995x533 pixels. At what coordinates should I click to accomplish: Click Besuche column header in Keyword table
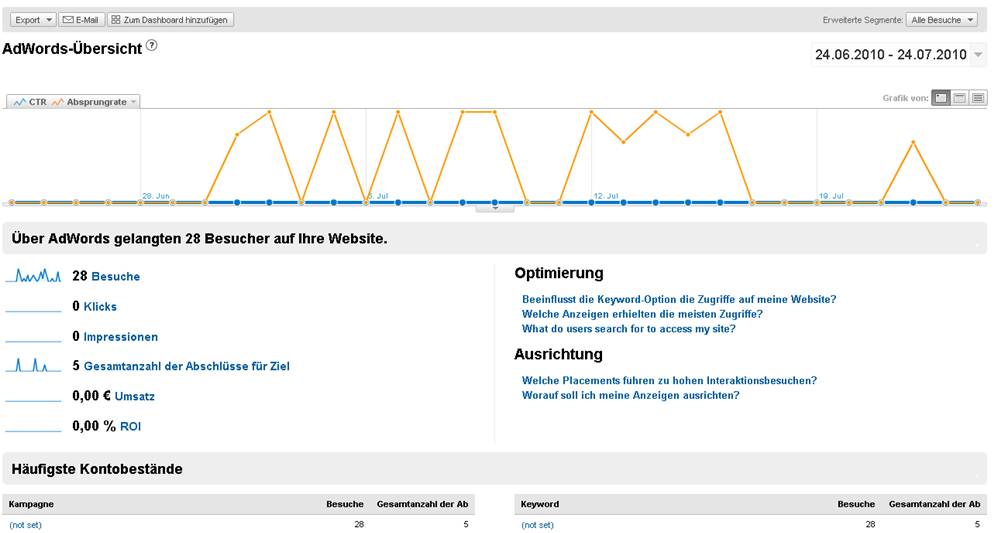(856, 504)
